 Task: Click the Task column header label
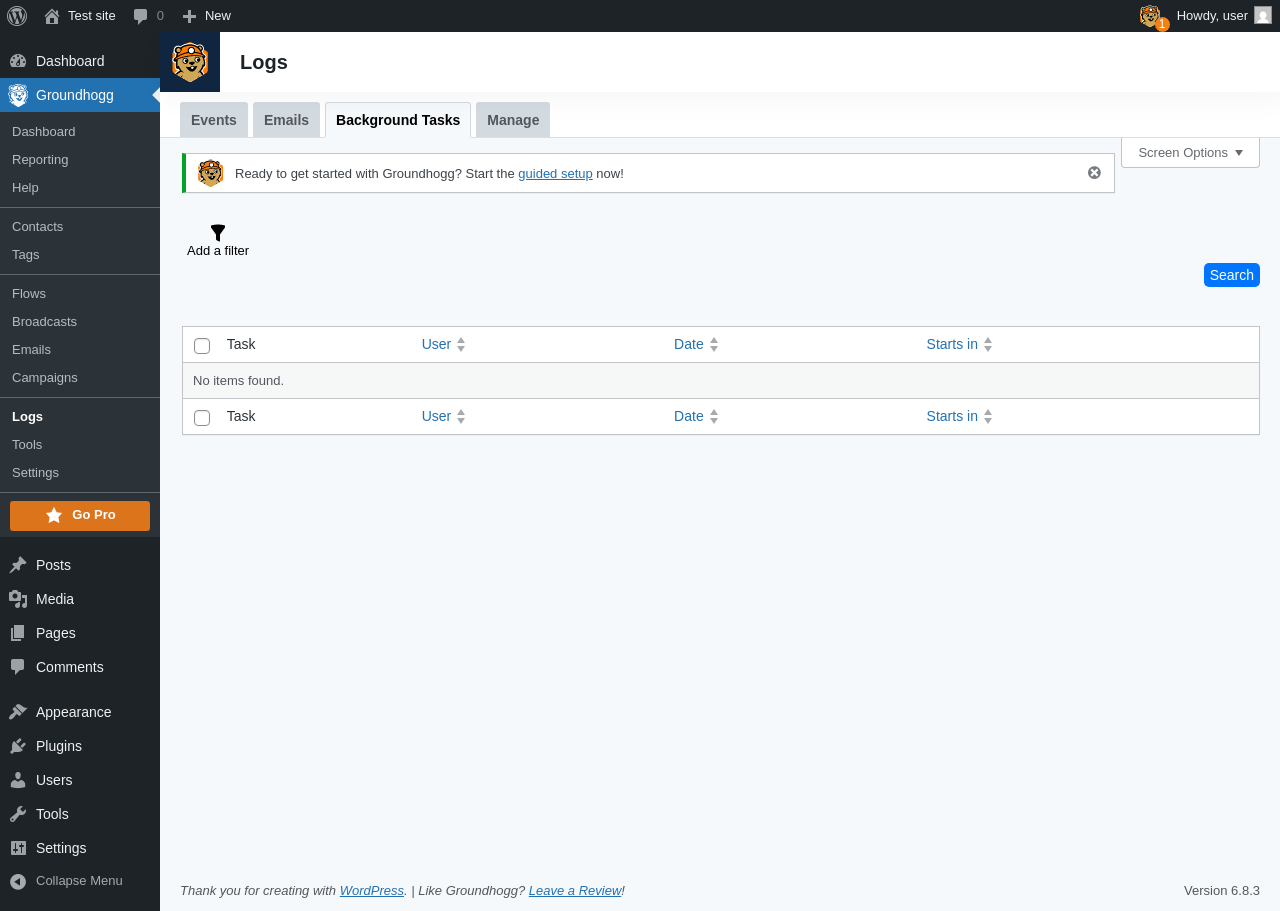click(x=241, y=344)
